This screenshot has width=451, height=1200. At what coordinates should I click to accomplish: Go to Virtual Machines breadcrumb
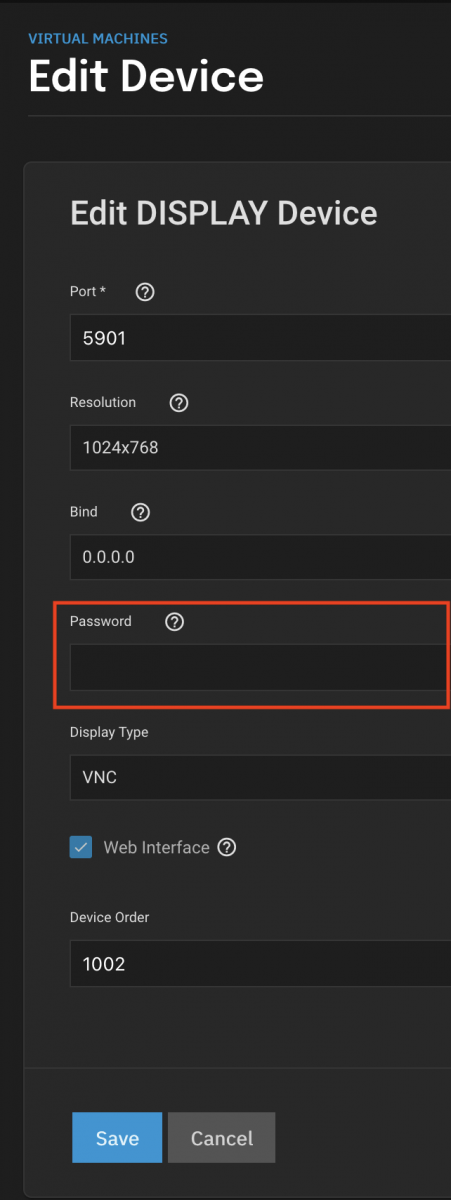[x=98, y=39]
